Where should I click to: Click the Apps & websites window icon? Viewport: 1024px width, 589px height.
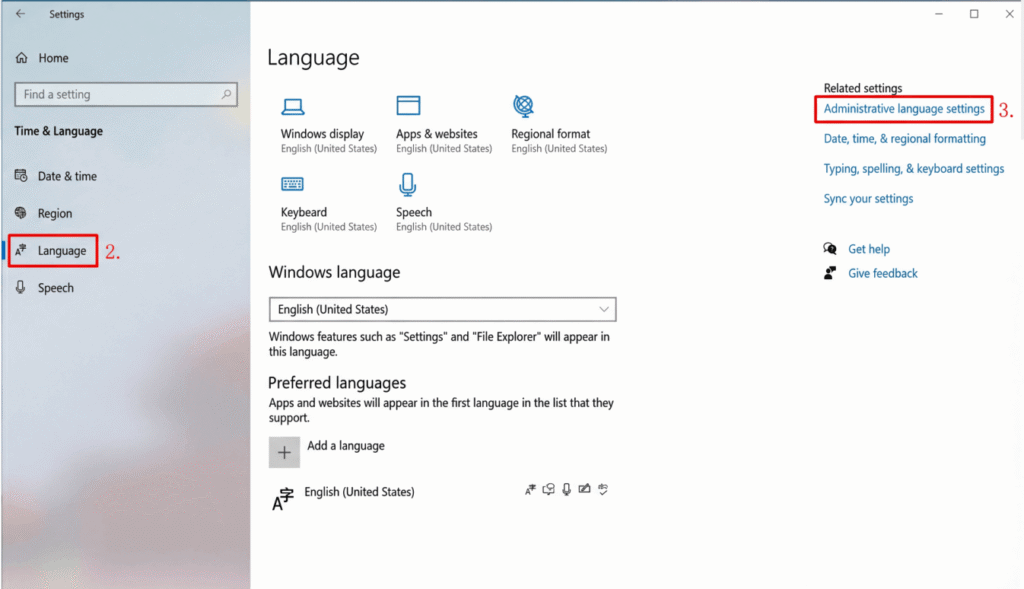tap(408, 106)
